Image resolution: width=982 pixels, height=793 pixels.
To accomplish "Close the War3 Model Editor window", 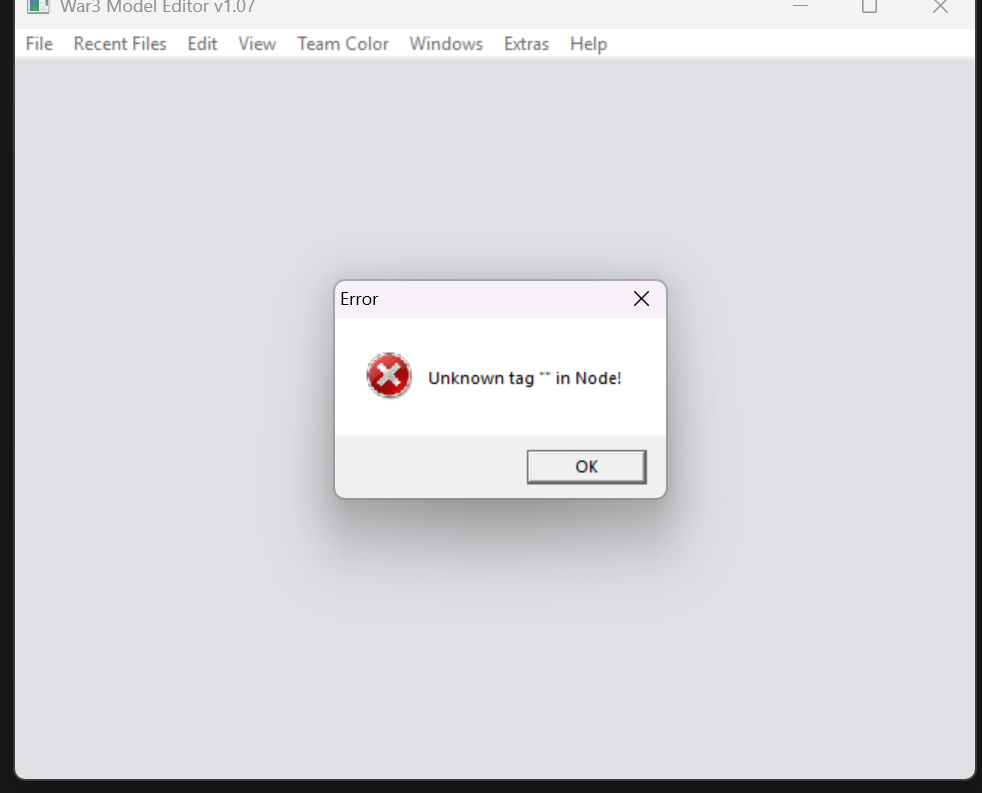I will click(x=940, y=6).
